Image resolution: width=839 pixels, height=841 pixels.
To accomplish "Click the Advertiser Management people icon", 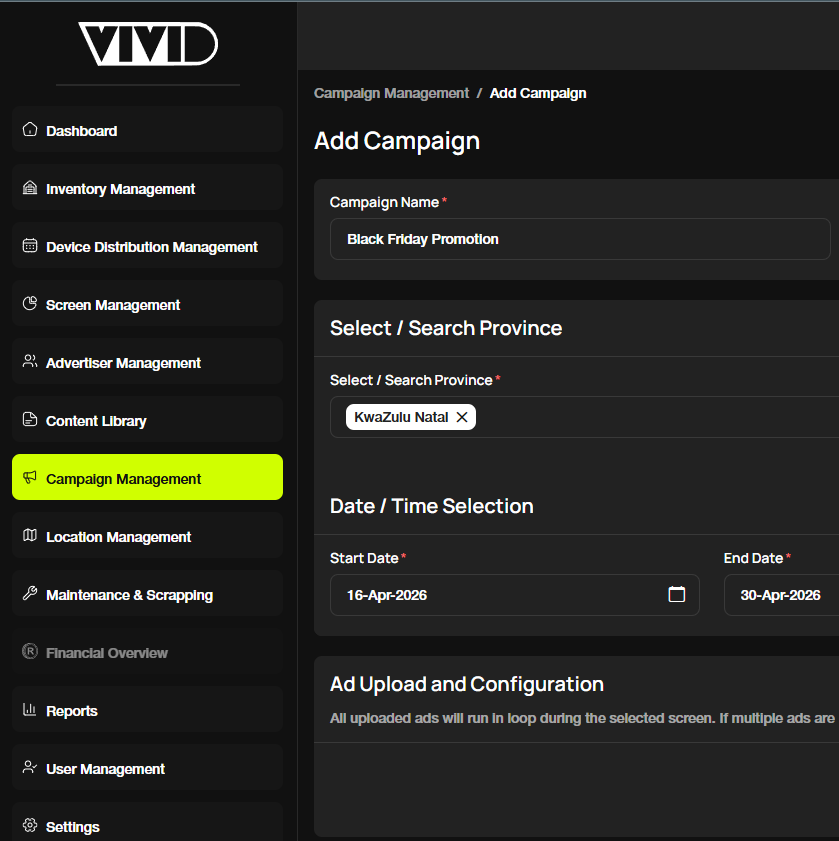I will pyautogui.click(x=27, y=362).
